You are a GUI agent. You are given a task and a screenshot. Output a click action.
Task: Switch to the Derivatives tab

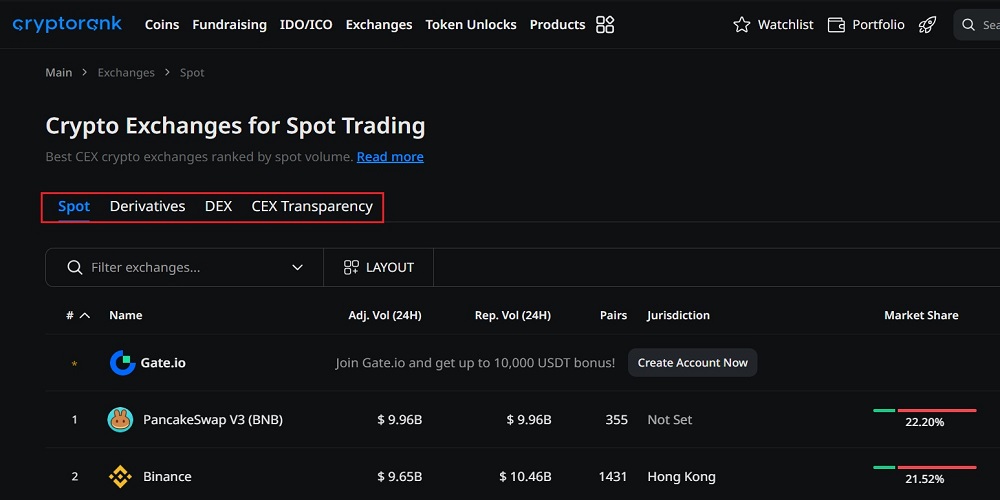[x=147, y=207]
